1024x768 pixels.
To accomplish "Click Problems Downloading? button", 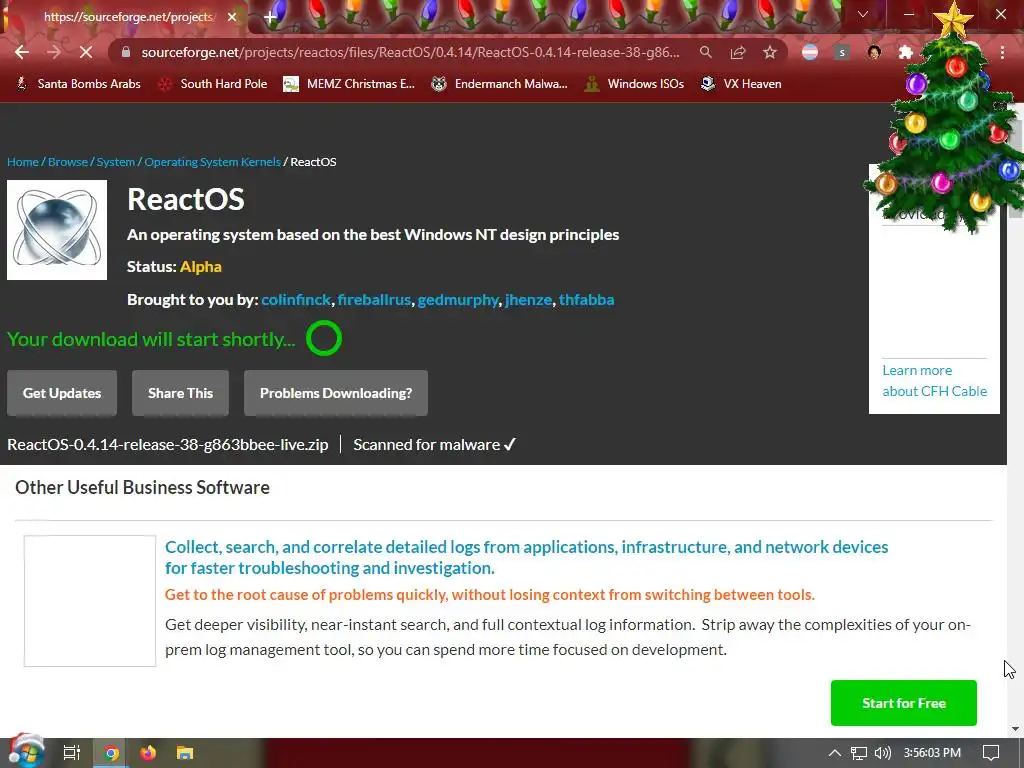I will [x=336, y=393].
